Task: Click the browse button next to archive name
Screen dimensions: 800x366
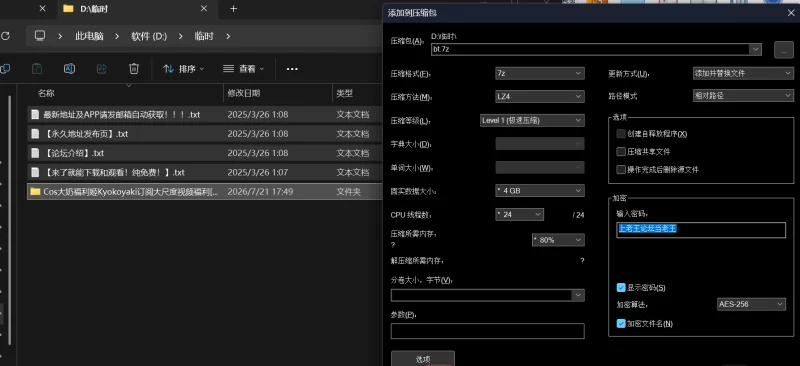Action: [x=784, y=50]
